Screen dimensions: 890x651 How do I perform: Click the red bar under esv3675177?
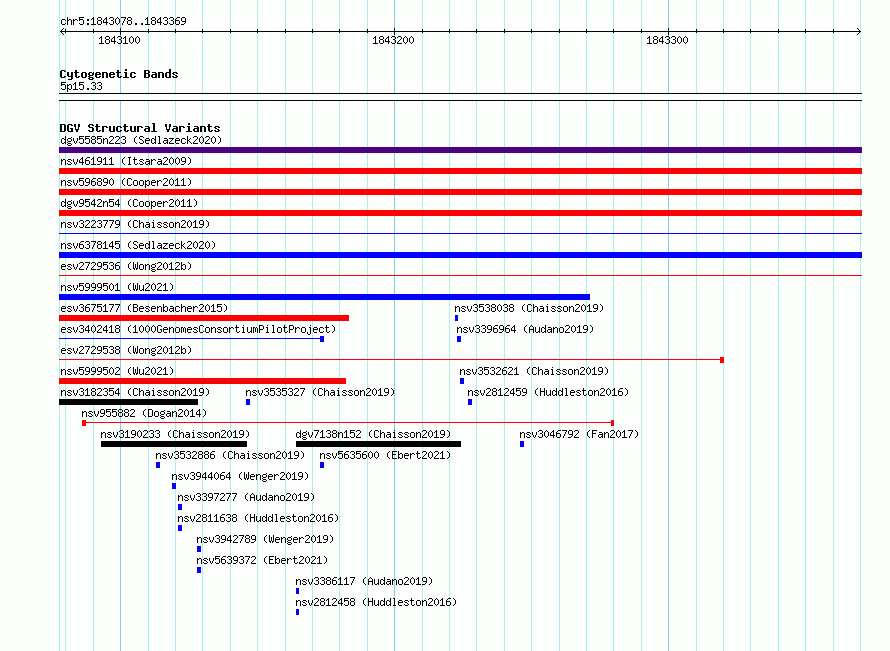(x=204, y=318)
